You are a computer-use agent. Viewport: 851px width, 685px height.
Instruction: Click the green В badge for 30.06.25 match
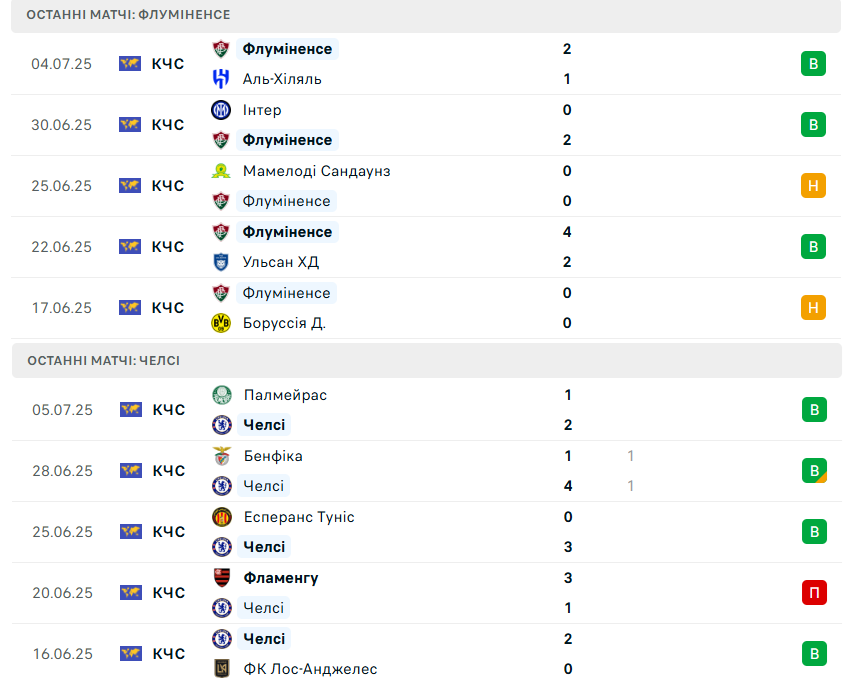(x=813, y=124)
